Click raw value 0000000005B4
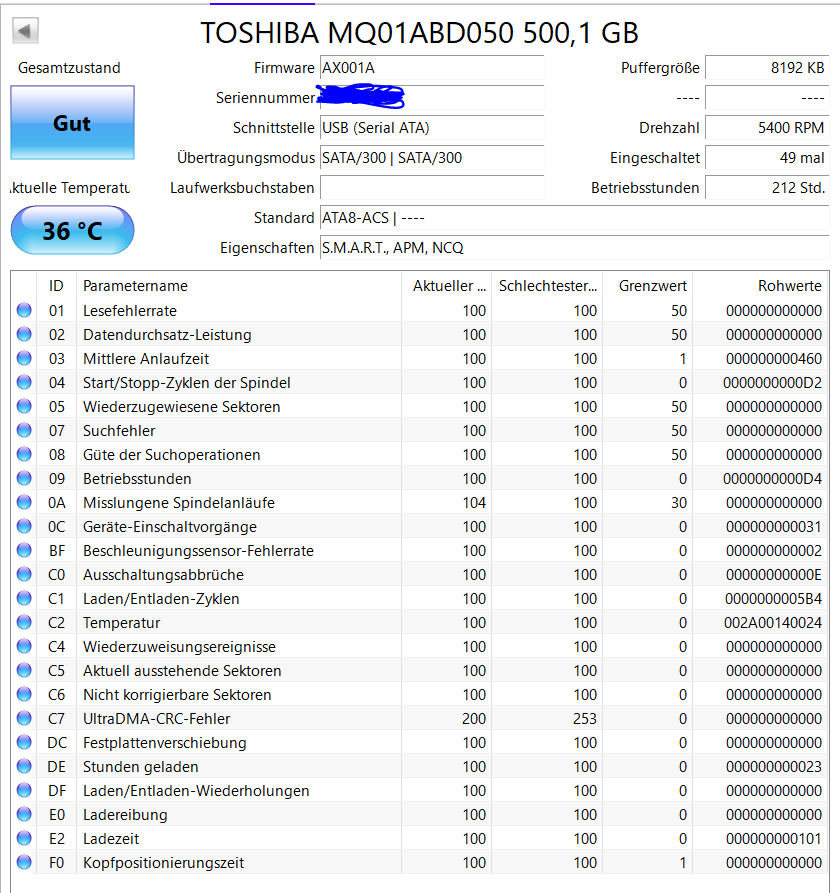This screenshot has width=840, height=893. (x=773, y=599)
